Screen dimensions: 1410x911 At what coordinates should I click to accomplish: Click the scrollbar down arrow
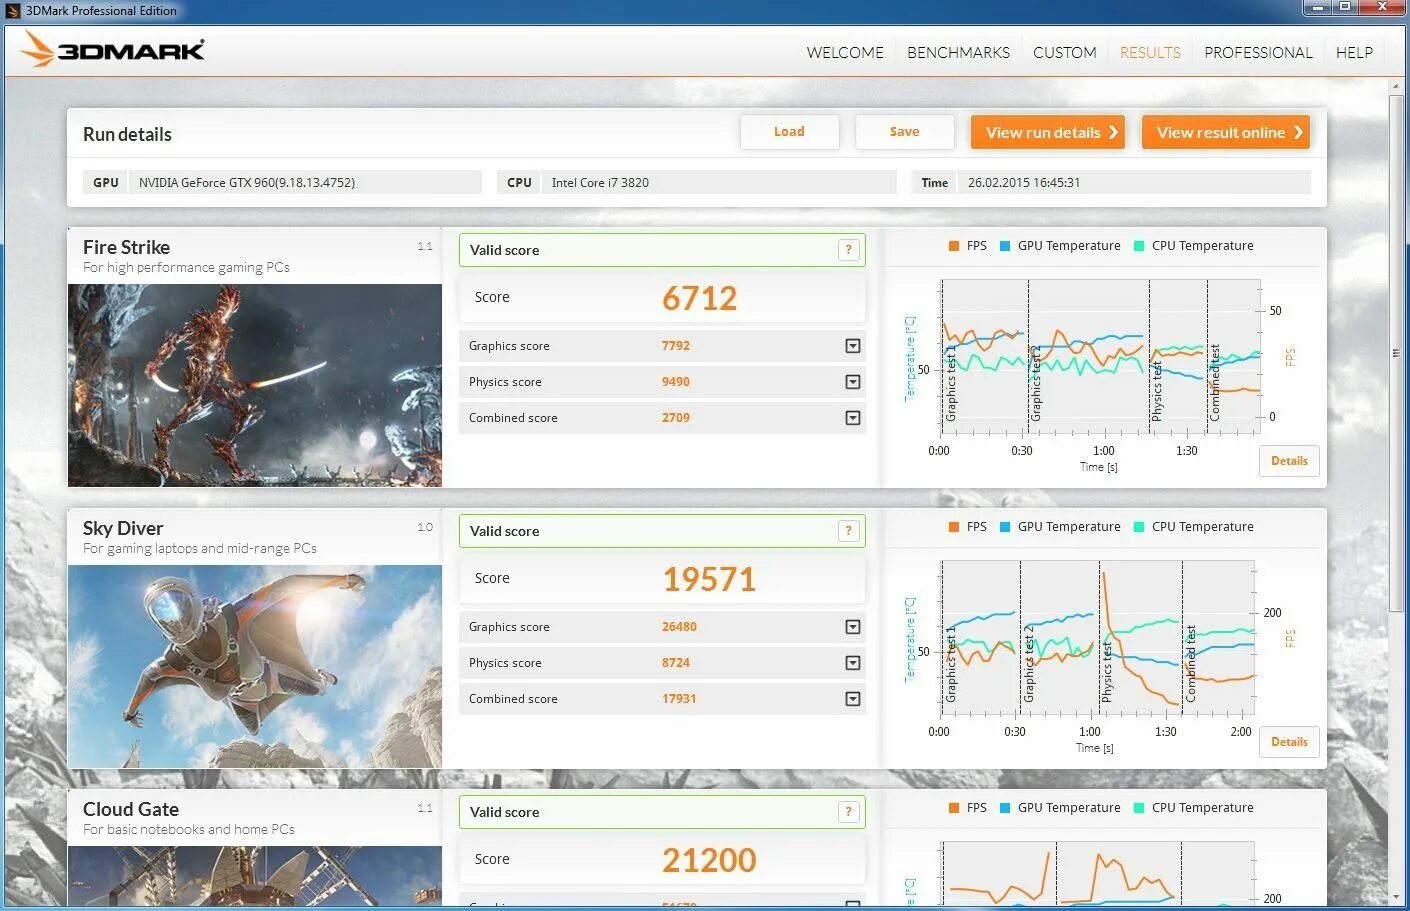pyautogui.click(x=1396, y=897)
